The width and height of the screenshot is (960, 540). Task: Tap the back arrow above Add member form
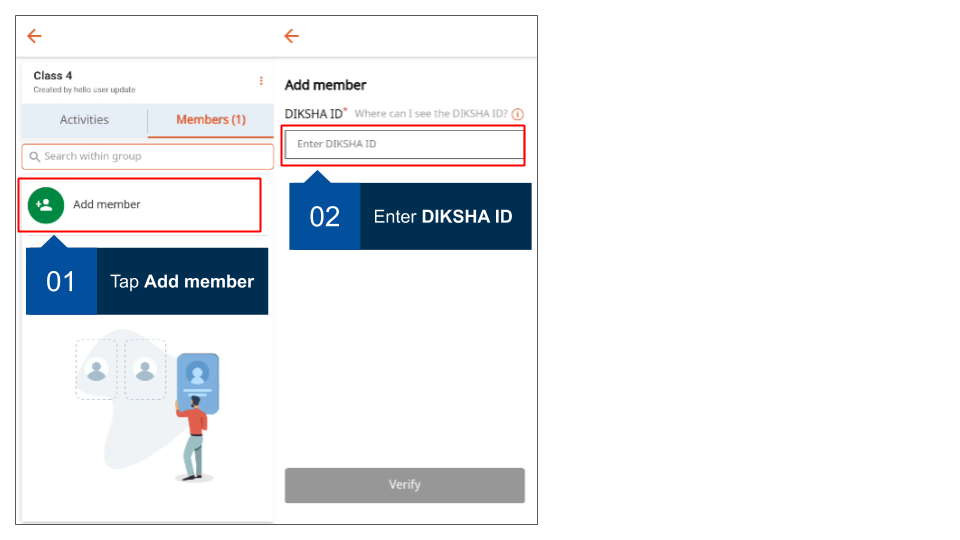pos(291,36)
